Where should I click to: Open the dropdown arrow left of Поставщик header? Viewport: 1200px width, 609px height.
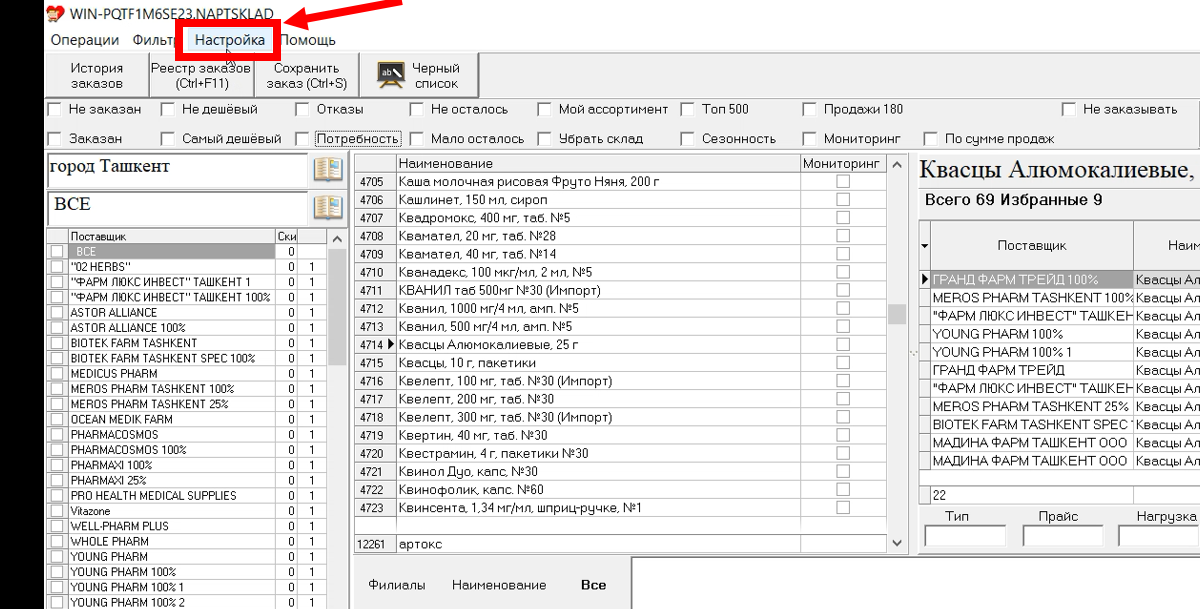(x=925, y=245)
